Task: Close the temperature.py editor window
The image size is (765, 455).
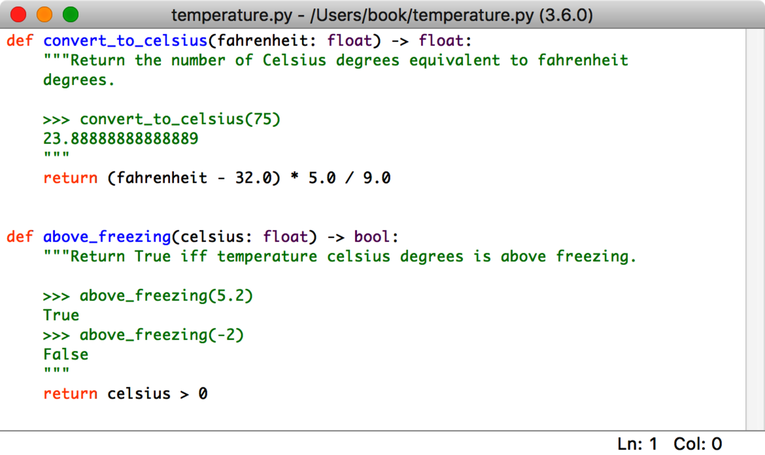Action: [18, 15]
